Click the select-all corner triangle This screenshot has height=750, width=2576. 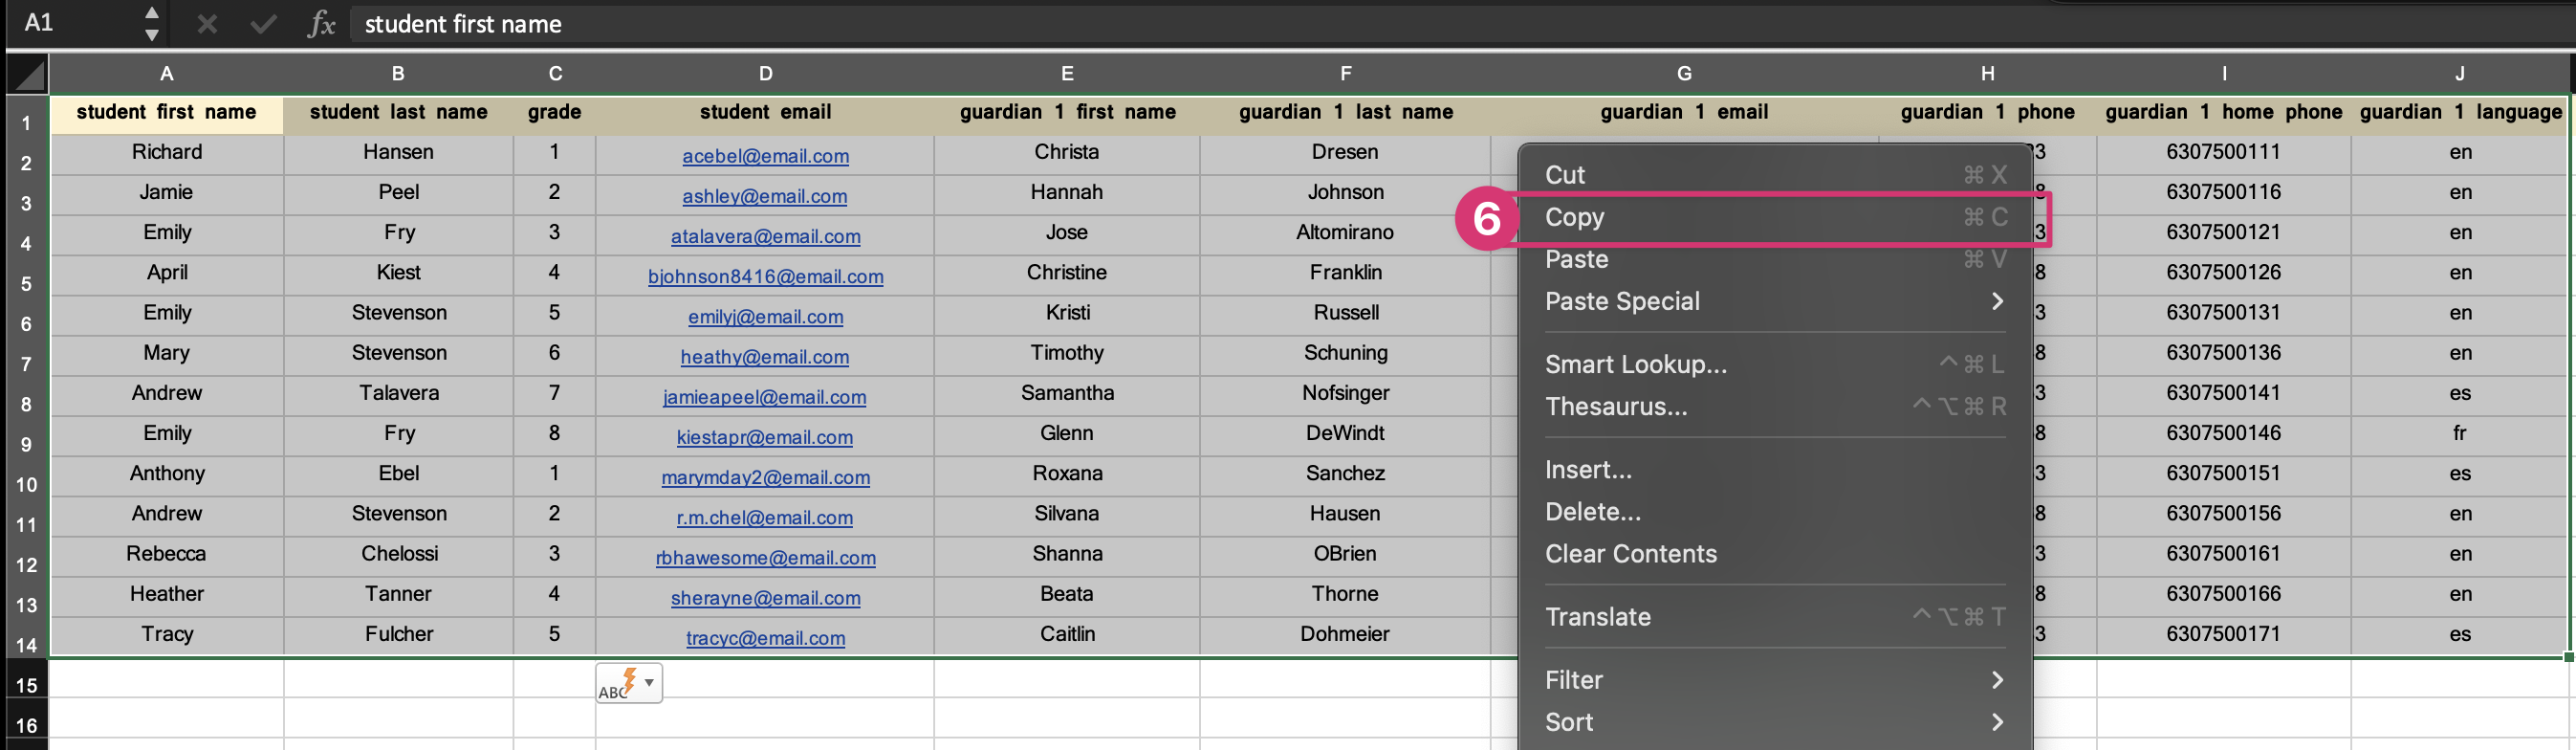coord(28,75)
